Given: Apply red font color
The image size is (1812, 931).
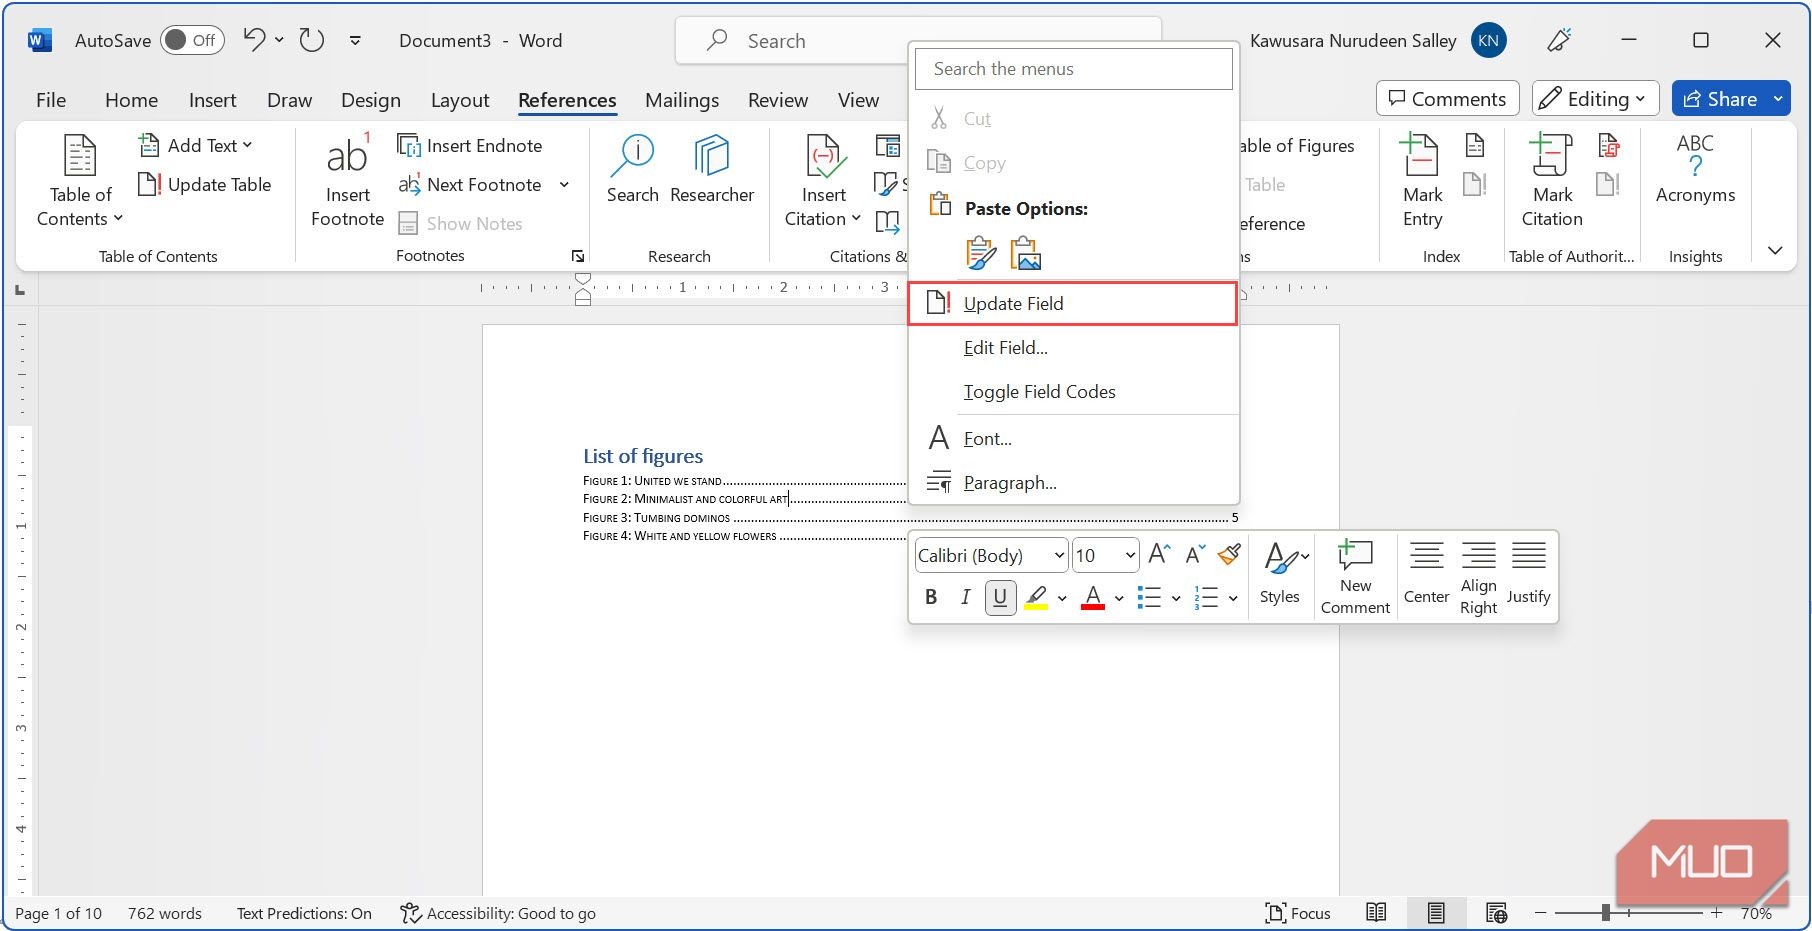Looking at the screenshot, I should (x=1093, y=598).
